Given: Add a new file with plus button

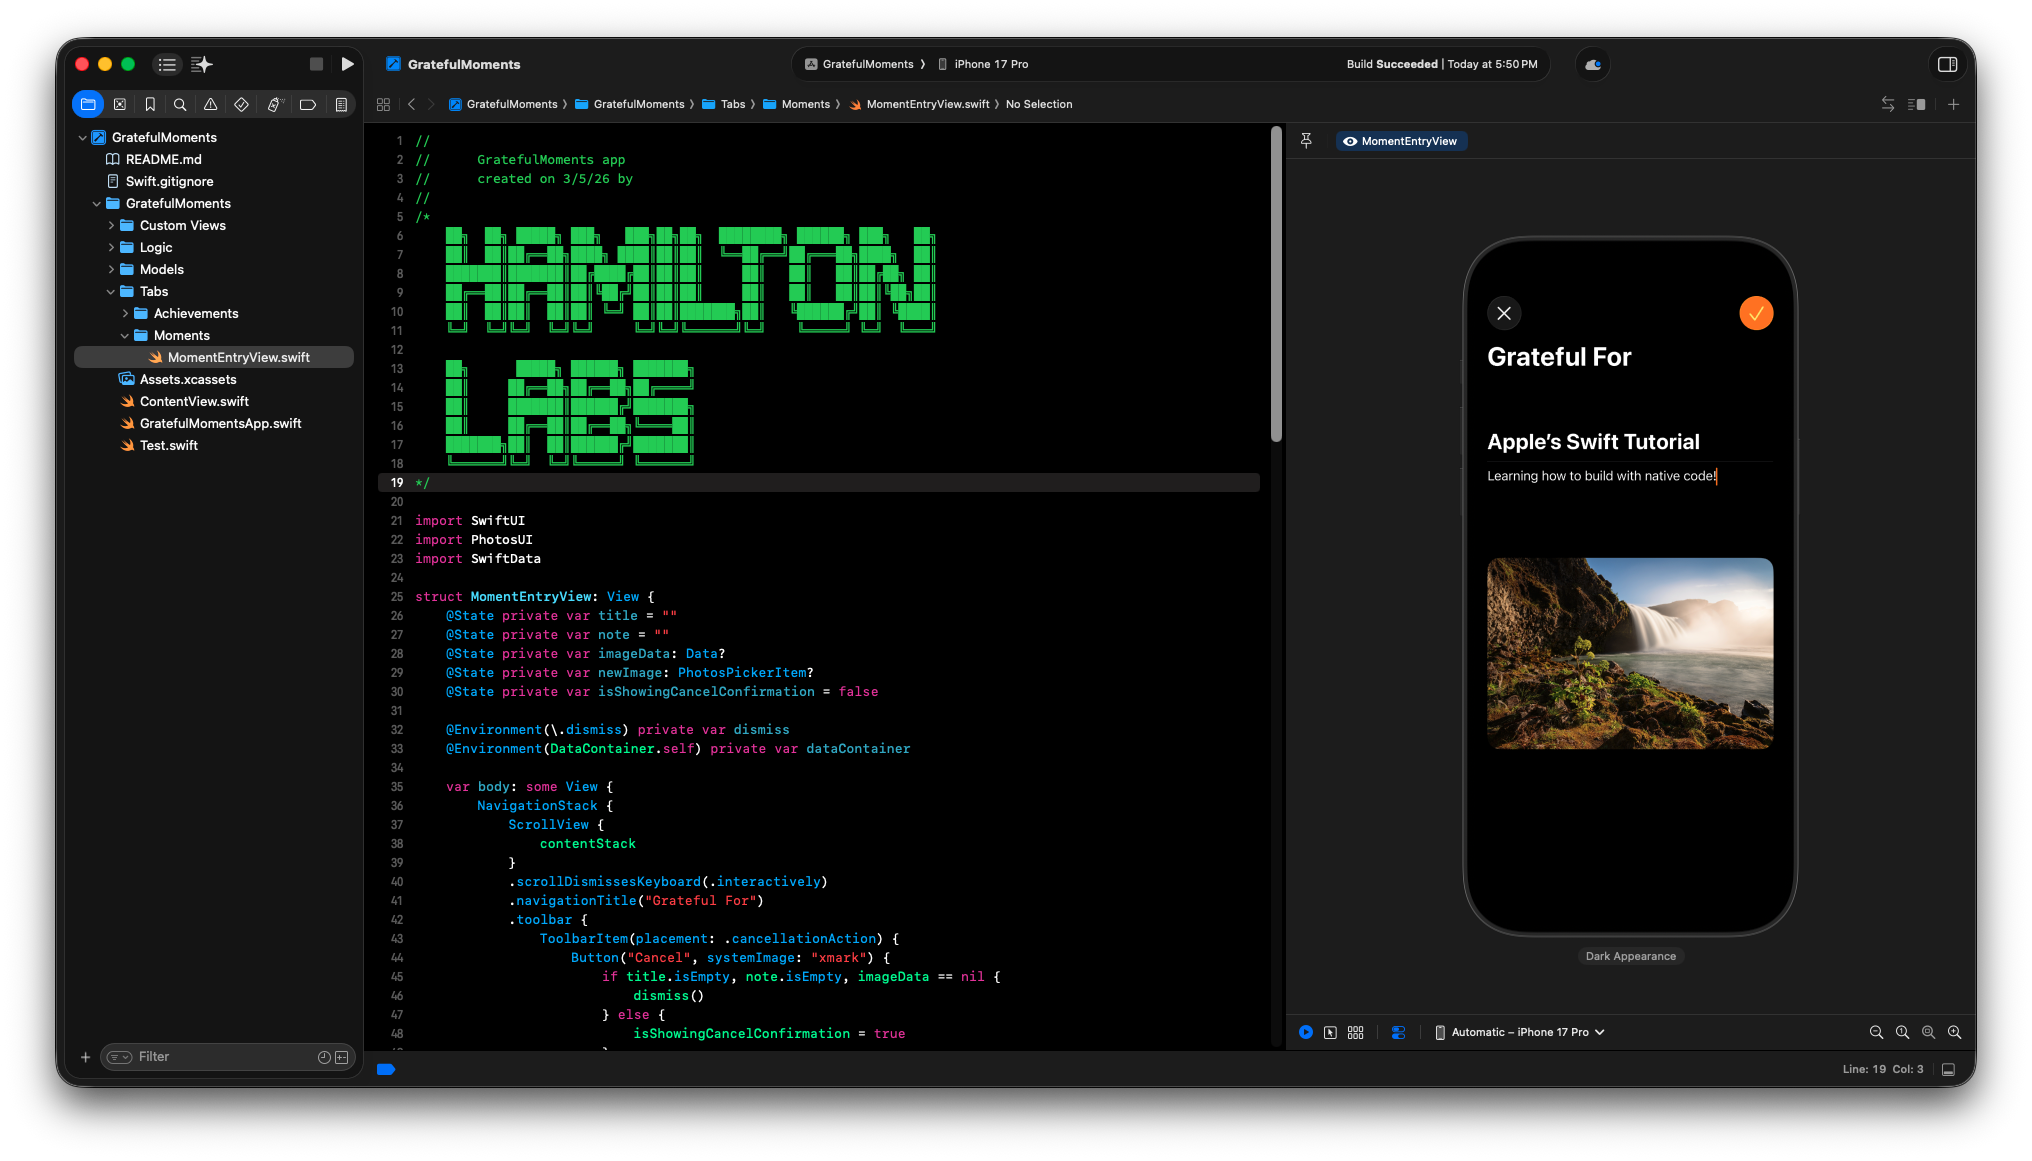Looking at the screenshot, I should click(85, 1057).
